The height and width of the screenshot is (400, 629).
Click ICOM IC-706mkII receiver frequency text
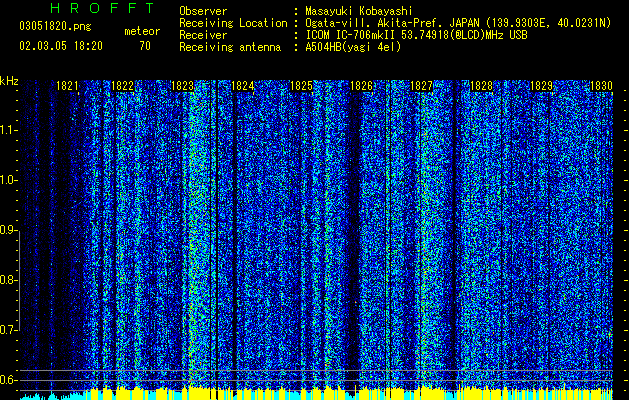[x=416, y=35]
